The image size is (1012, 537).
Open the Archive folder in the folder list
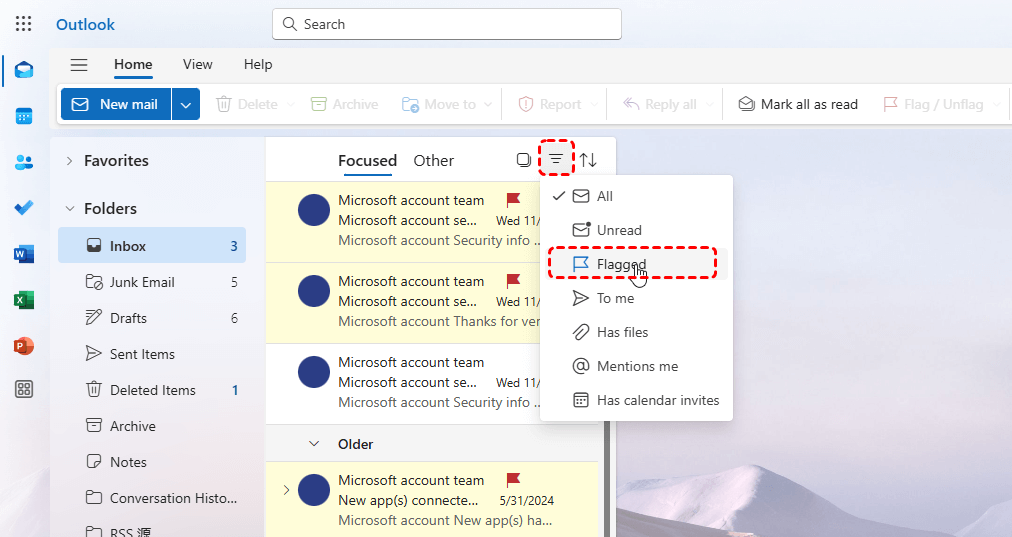pyautogui.click(x=152, y=426)
